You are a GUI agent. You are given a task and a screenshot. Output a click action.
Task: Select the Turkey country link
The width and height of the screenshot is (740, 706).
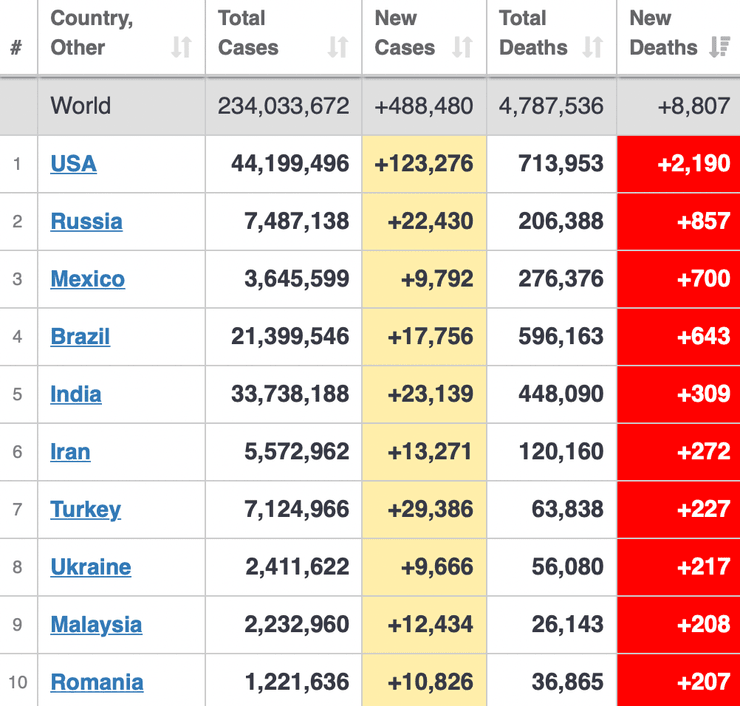pos(85,509)
